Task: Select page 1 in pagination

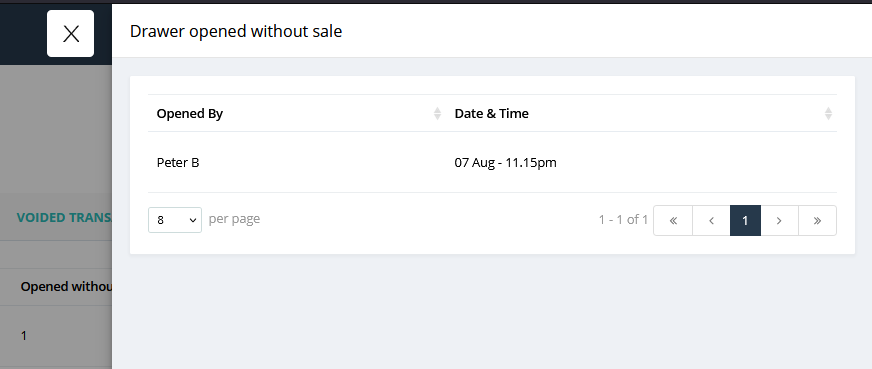Action: (x=745, y=221)
